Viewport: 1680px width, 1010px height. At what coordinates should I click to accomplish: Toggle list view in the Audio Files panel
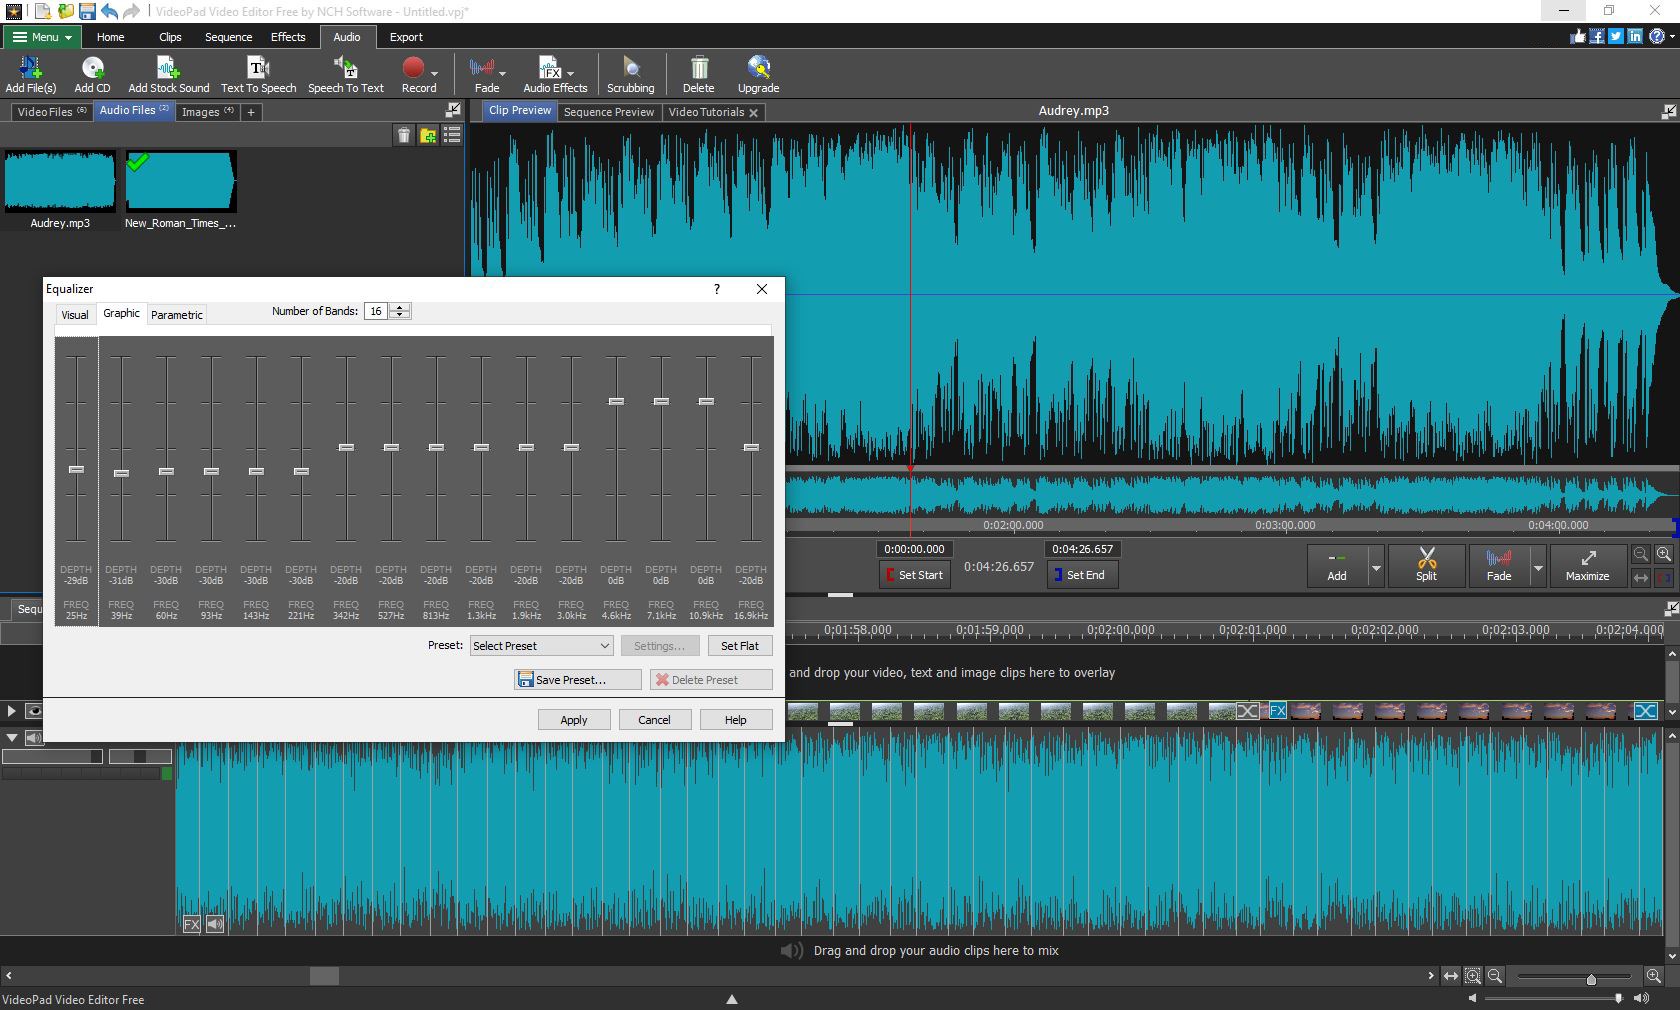coord(452,136)
